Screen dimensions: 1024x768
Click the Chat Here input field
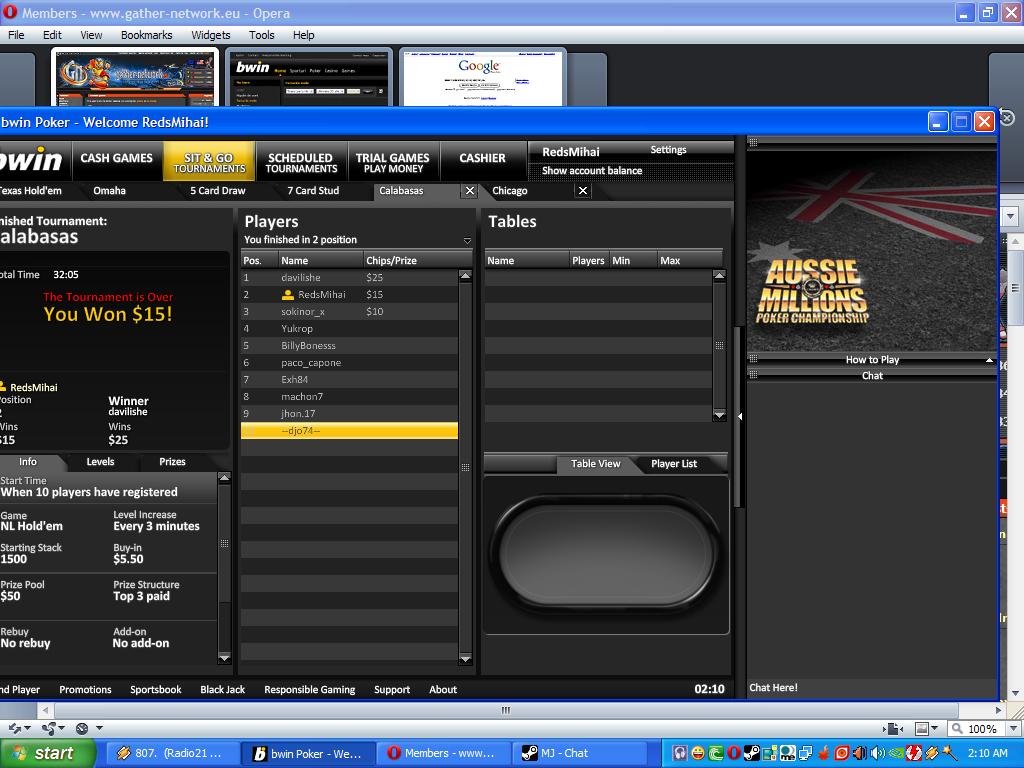point(872,687)
